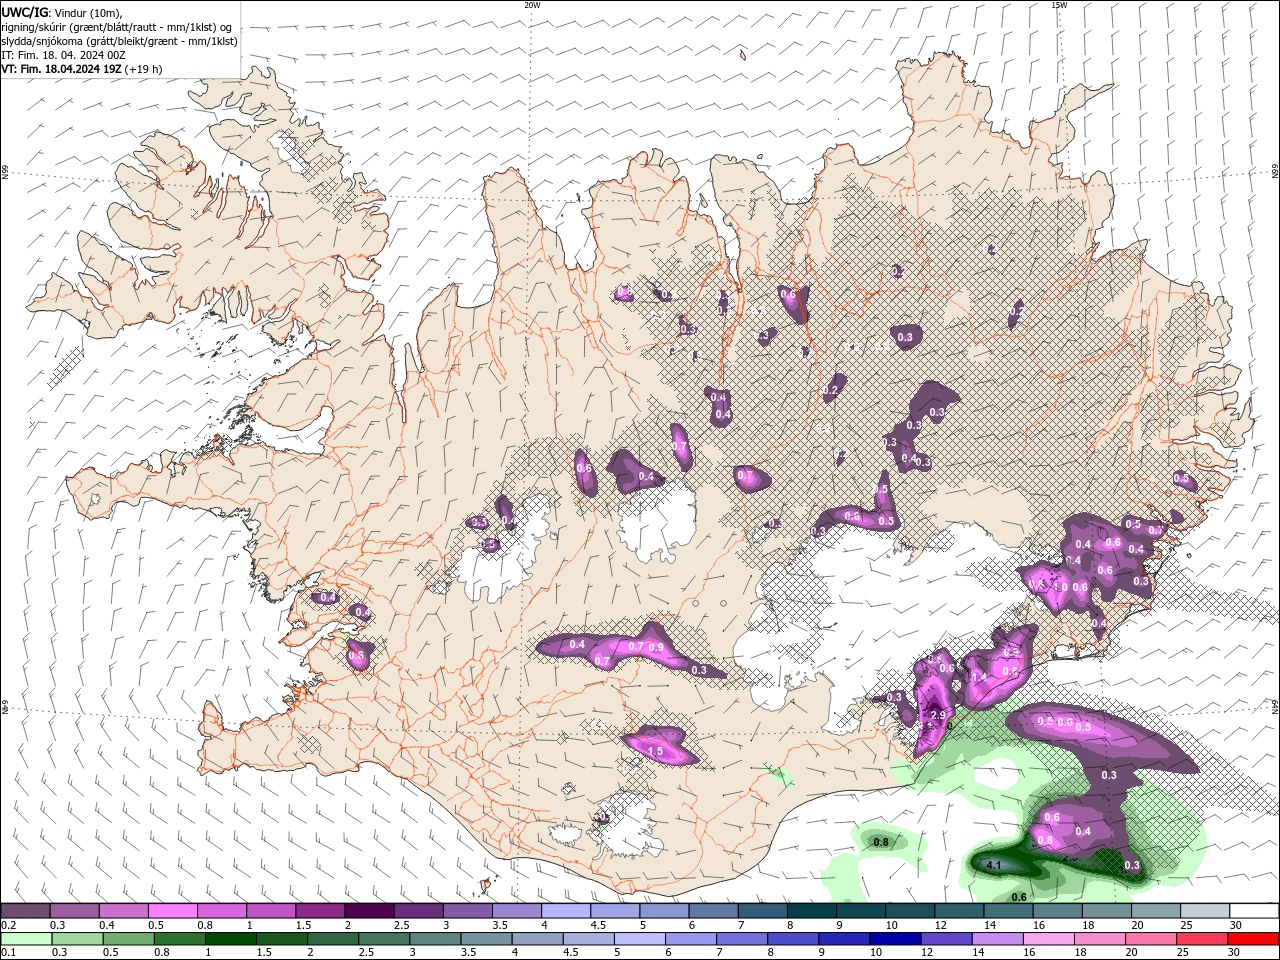
Task: Click the pale grey swatch between 25 and 30
Action: [x=1205, y=911]
